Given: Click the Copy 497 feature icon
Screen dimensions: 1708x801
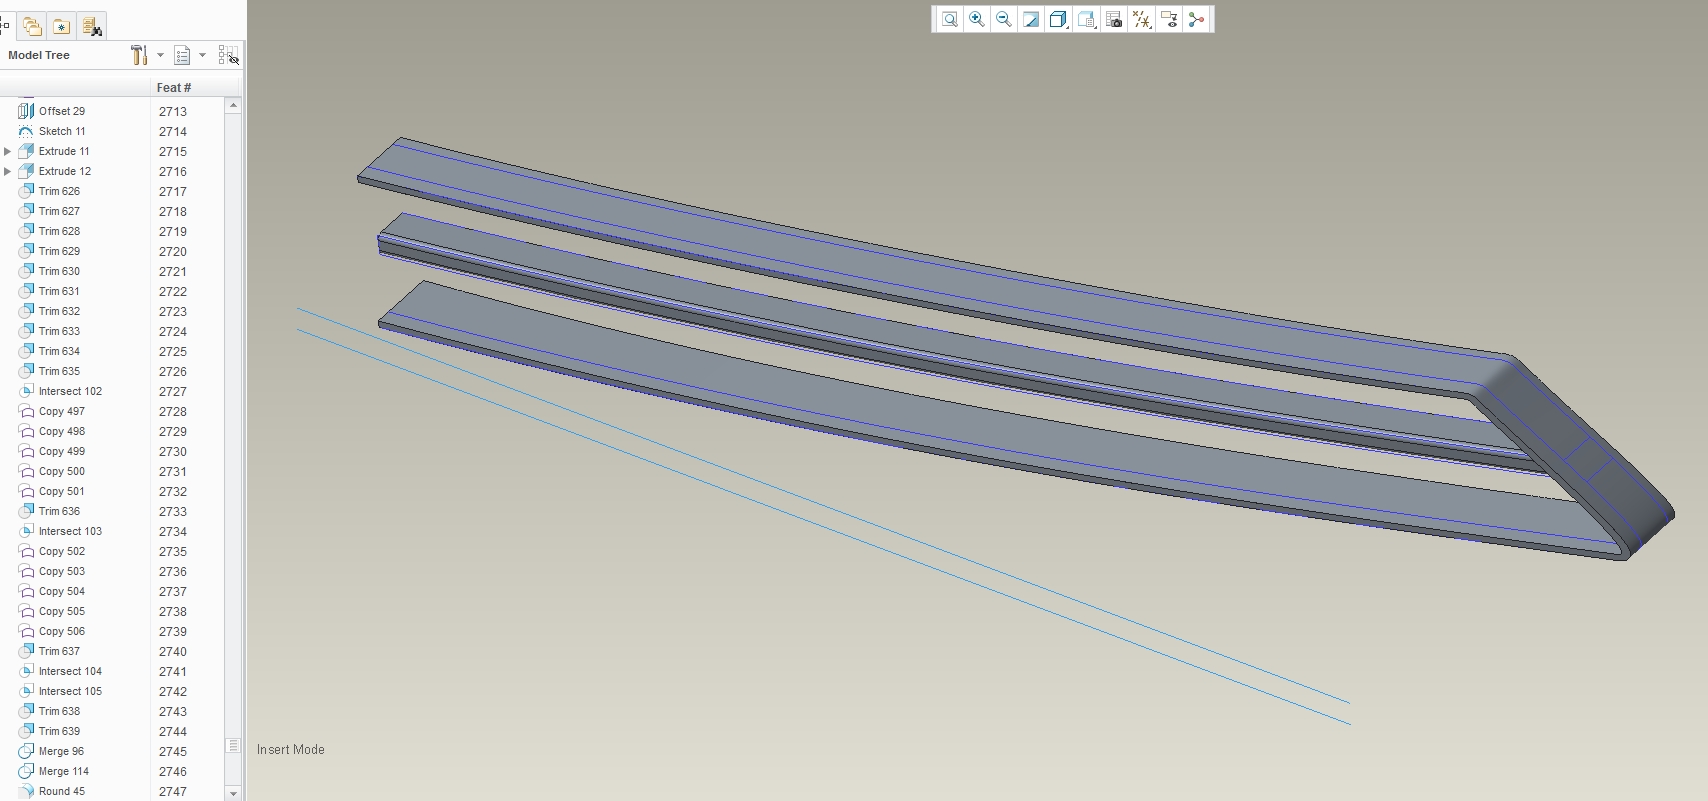Looking at the screenshot, I should tap(26, 411).
